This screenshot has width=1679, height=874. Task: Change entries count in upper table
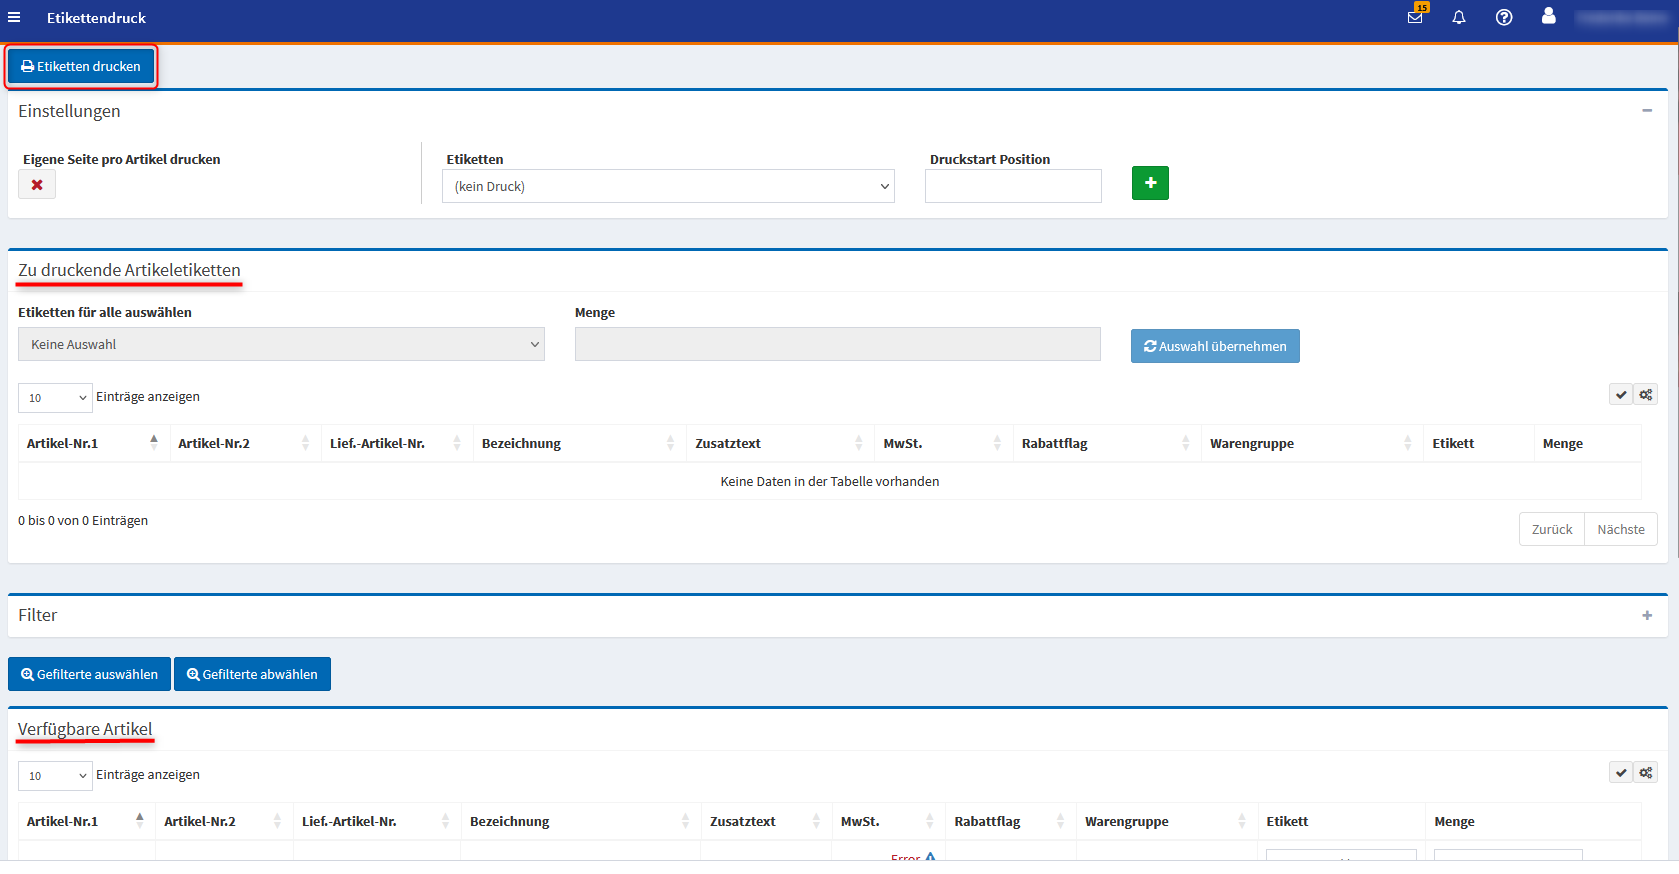point(55,398)
